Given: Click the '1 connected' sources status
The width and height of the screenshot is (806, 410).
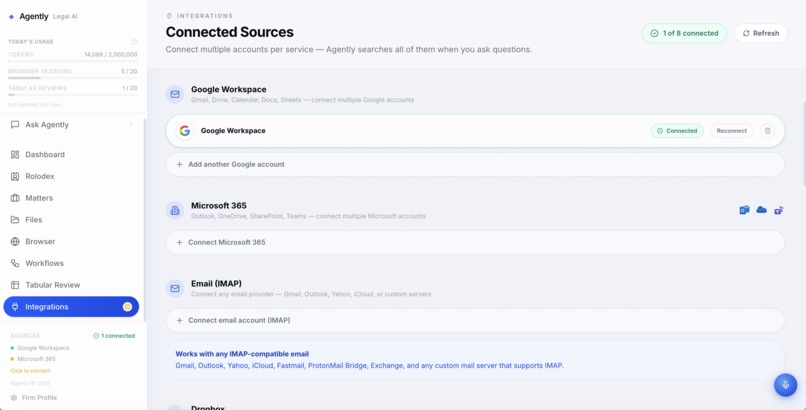Looking at the screenshot, I should click(114, 336).
